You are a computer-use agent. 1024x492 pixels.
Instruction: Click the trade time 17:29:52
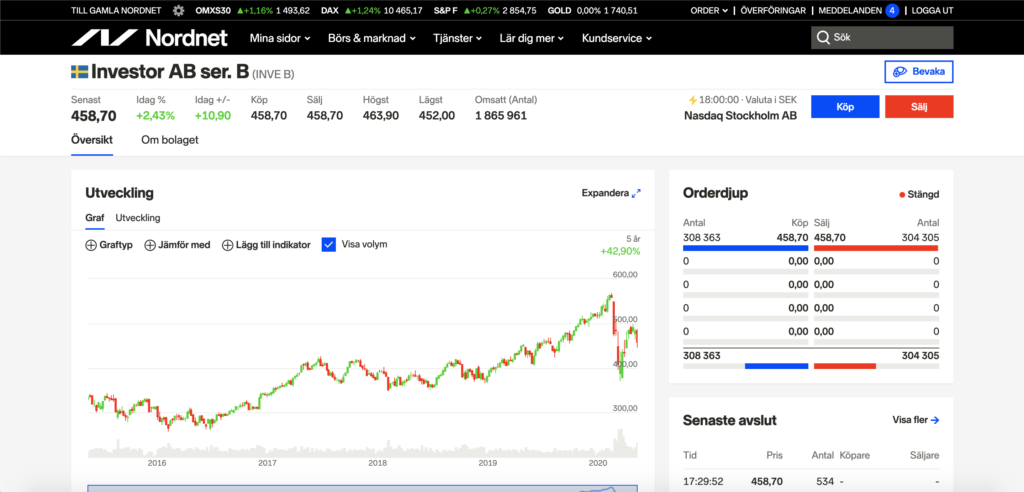(x=703, y=482)
